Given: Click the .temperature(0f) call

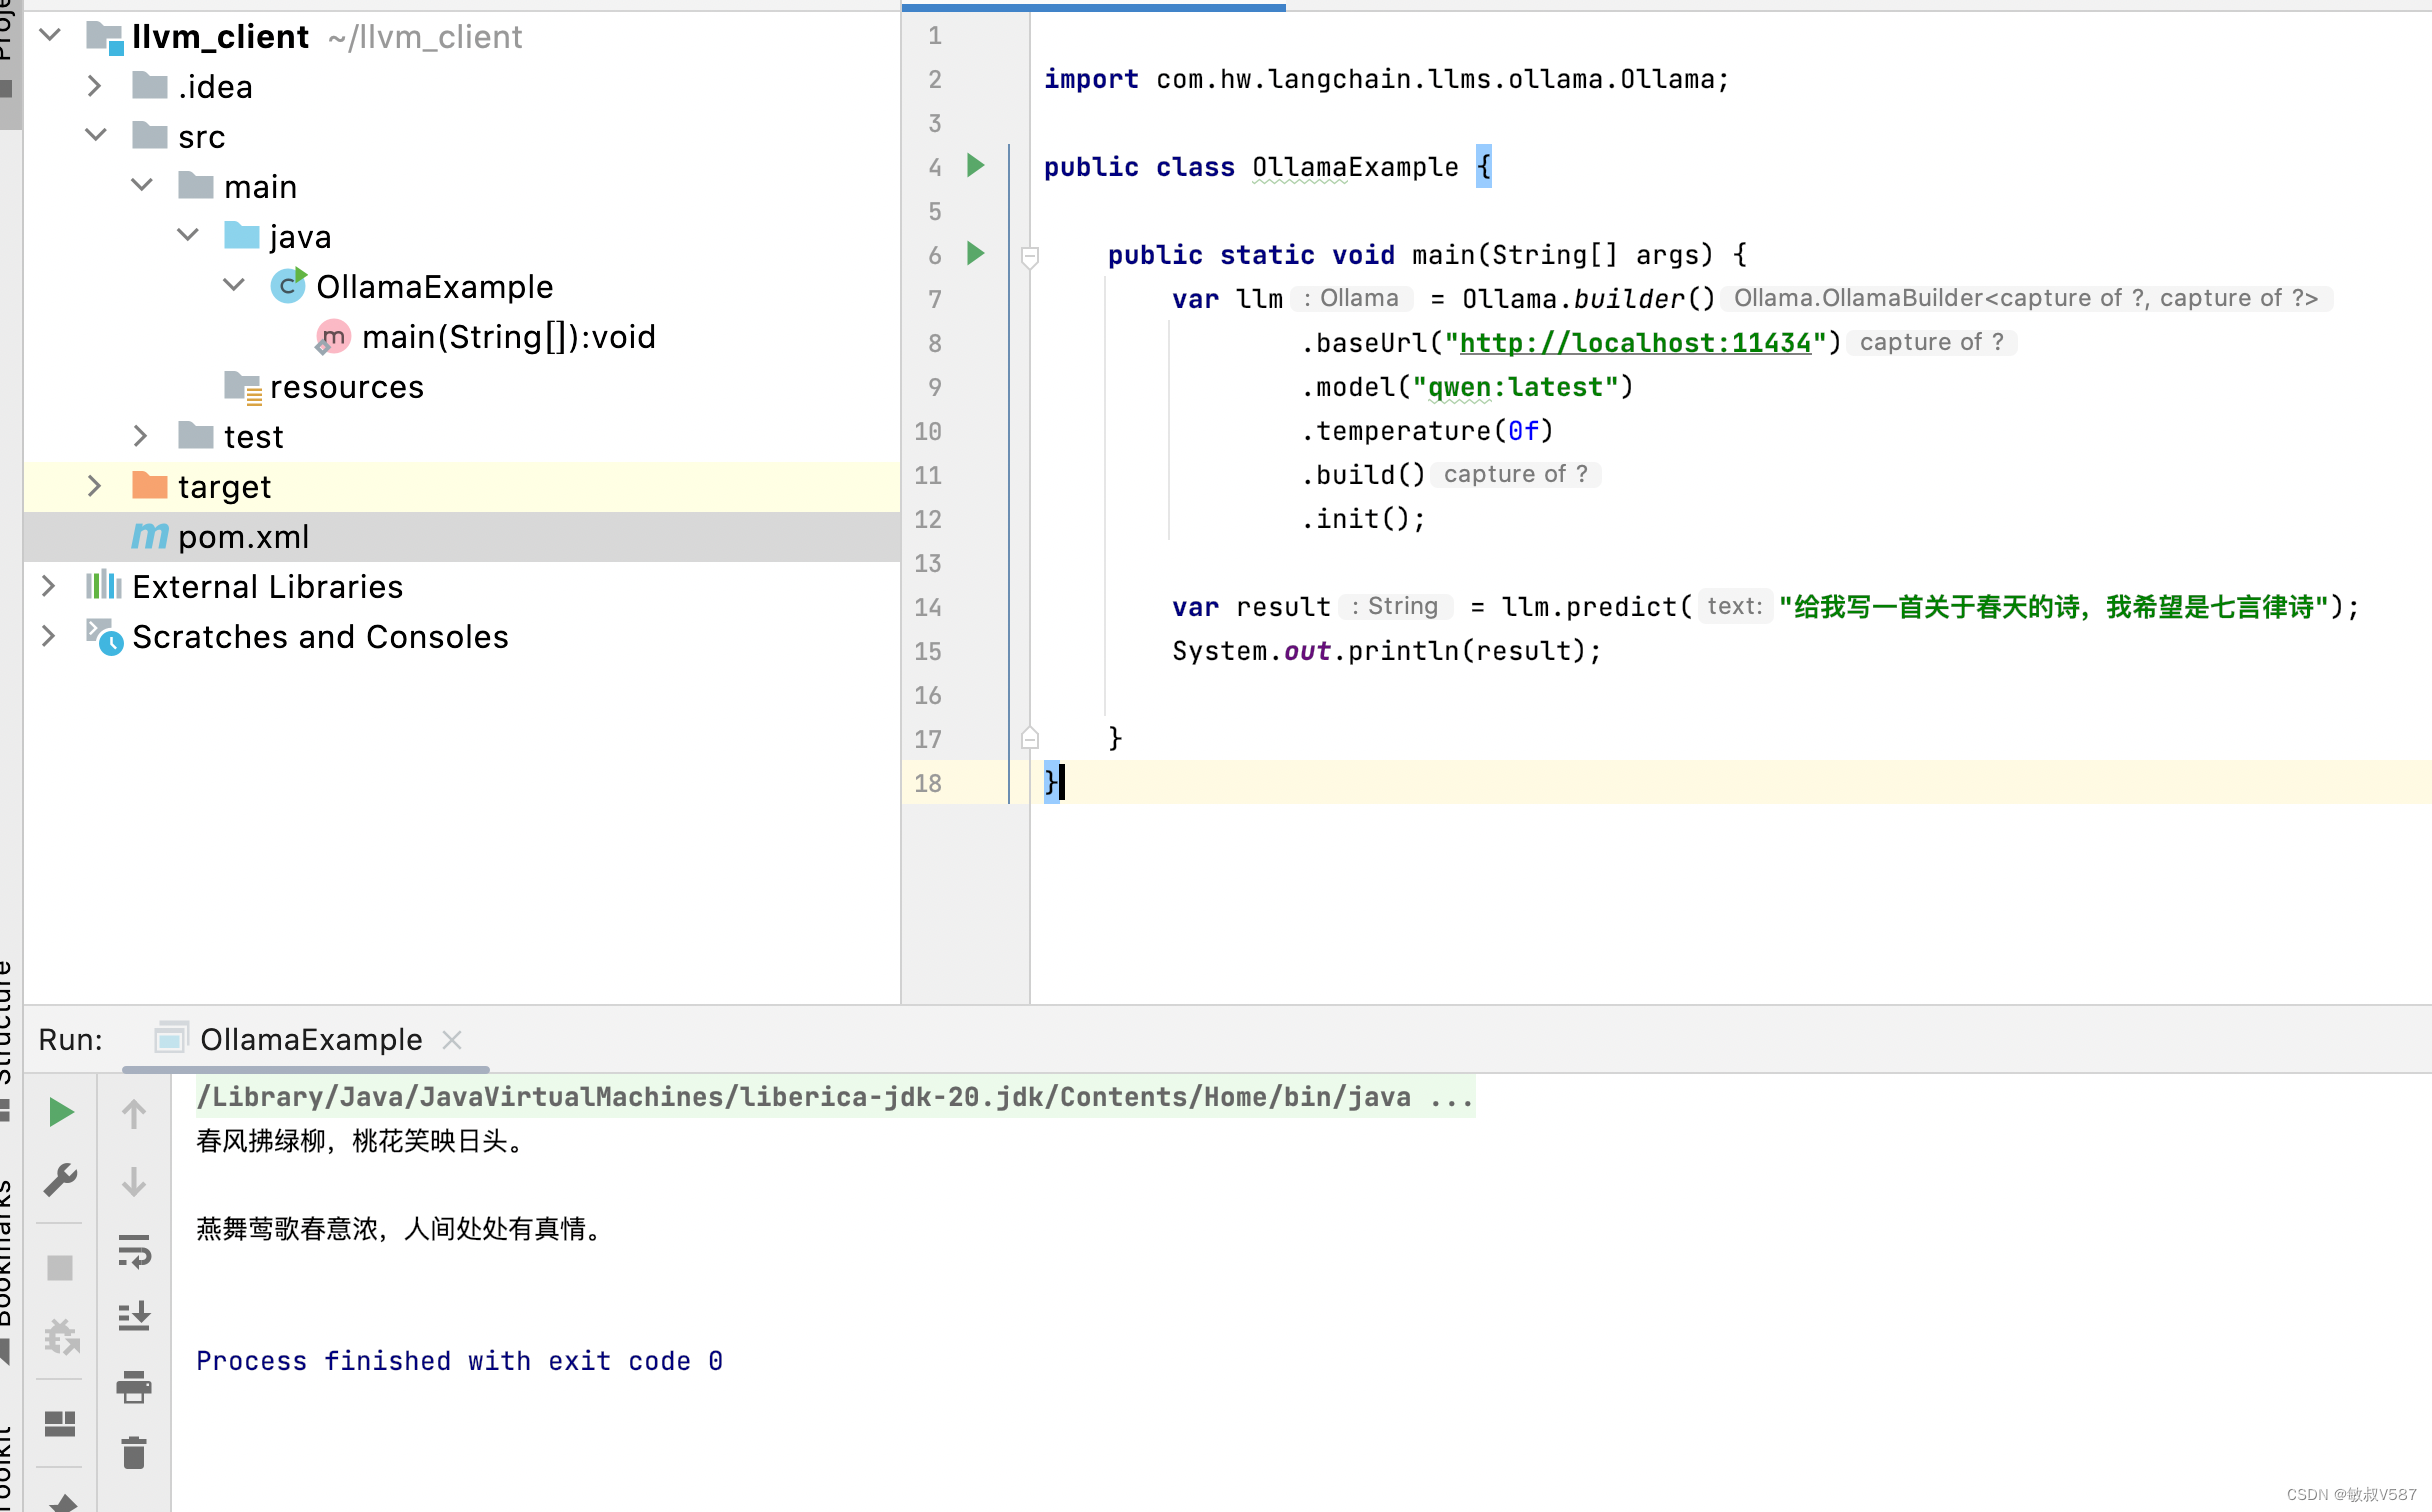Looking at the screenshot, I should point(1428,431).
